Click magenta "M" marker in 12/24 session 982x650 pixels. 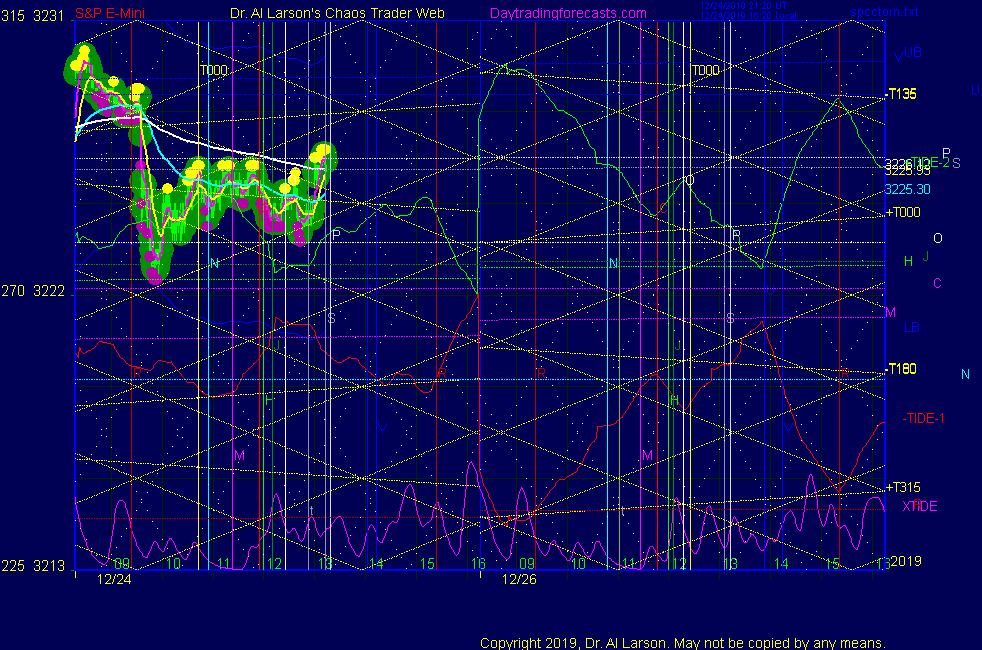pos(239,456)
